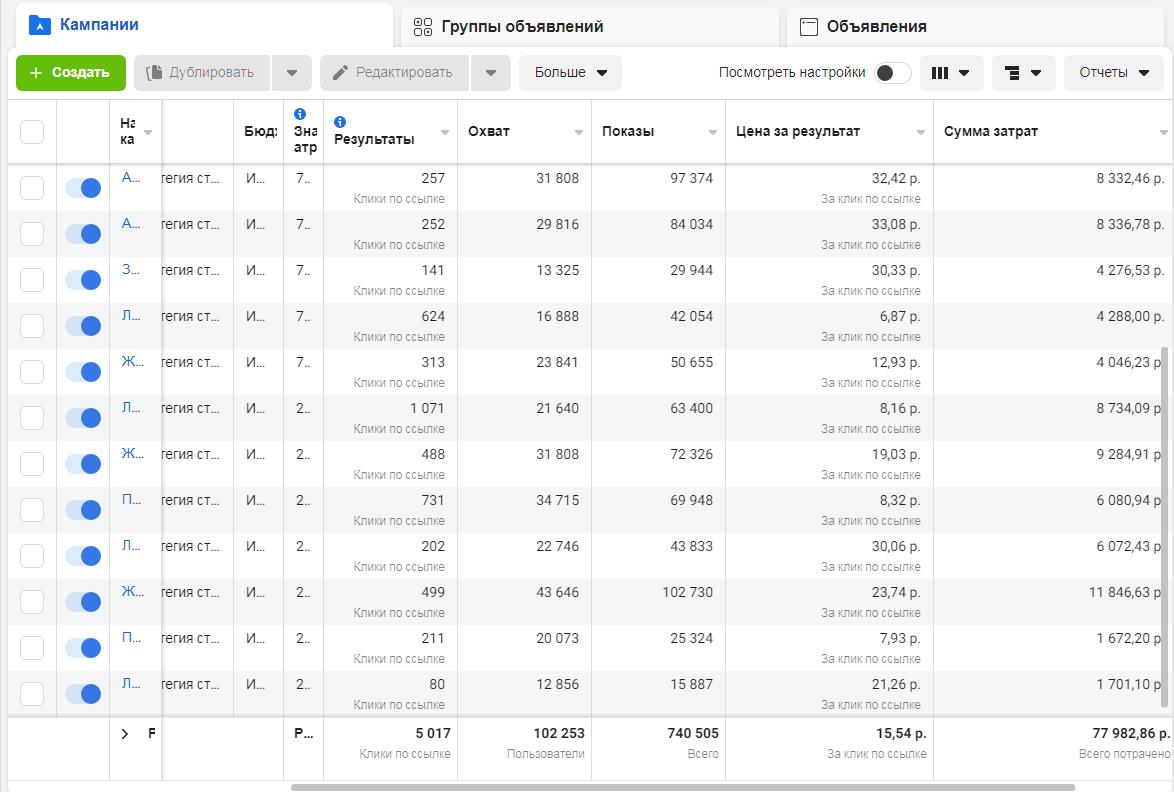
Task: Switch to Объявления tab
Action: [x=975, y=27]
